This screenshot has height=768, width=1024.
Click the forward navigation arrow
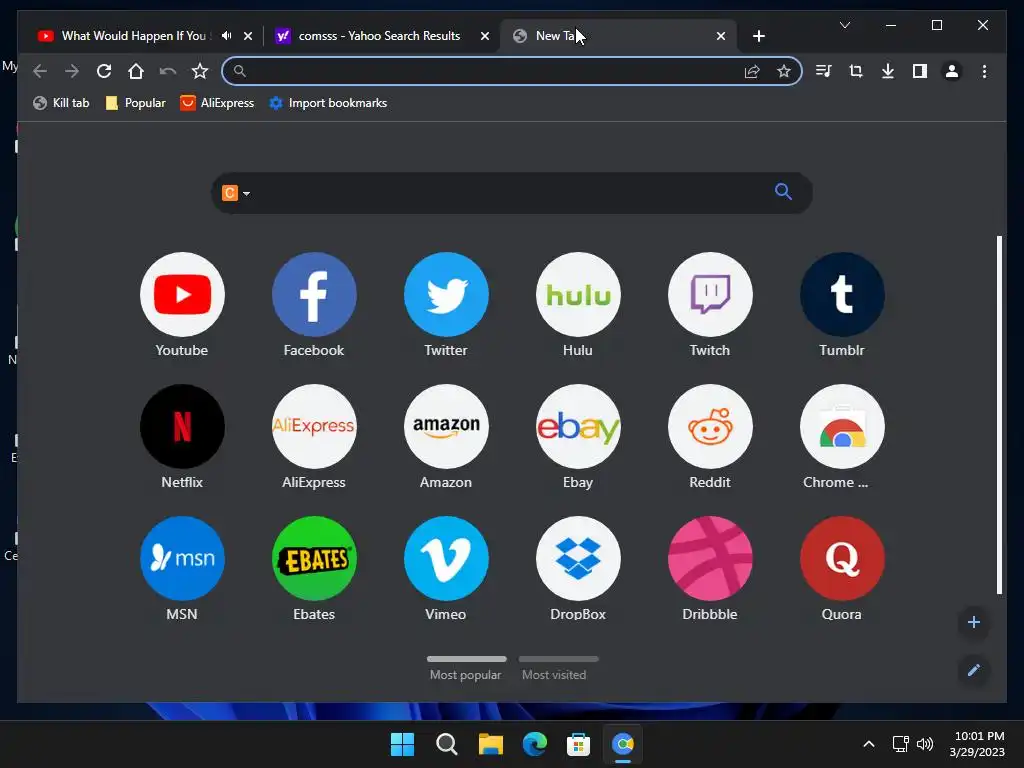pos(72,71)
